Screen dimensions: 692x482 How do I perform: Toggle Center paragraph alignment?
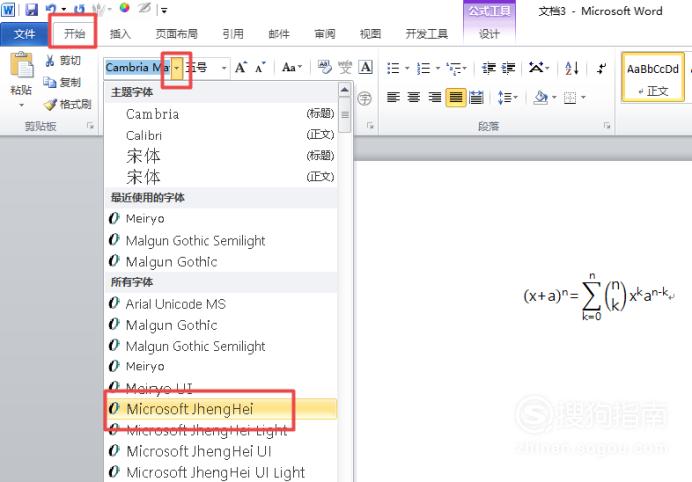414,97
